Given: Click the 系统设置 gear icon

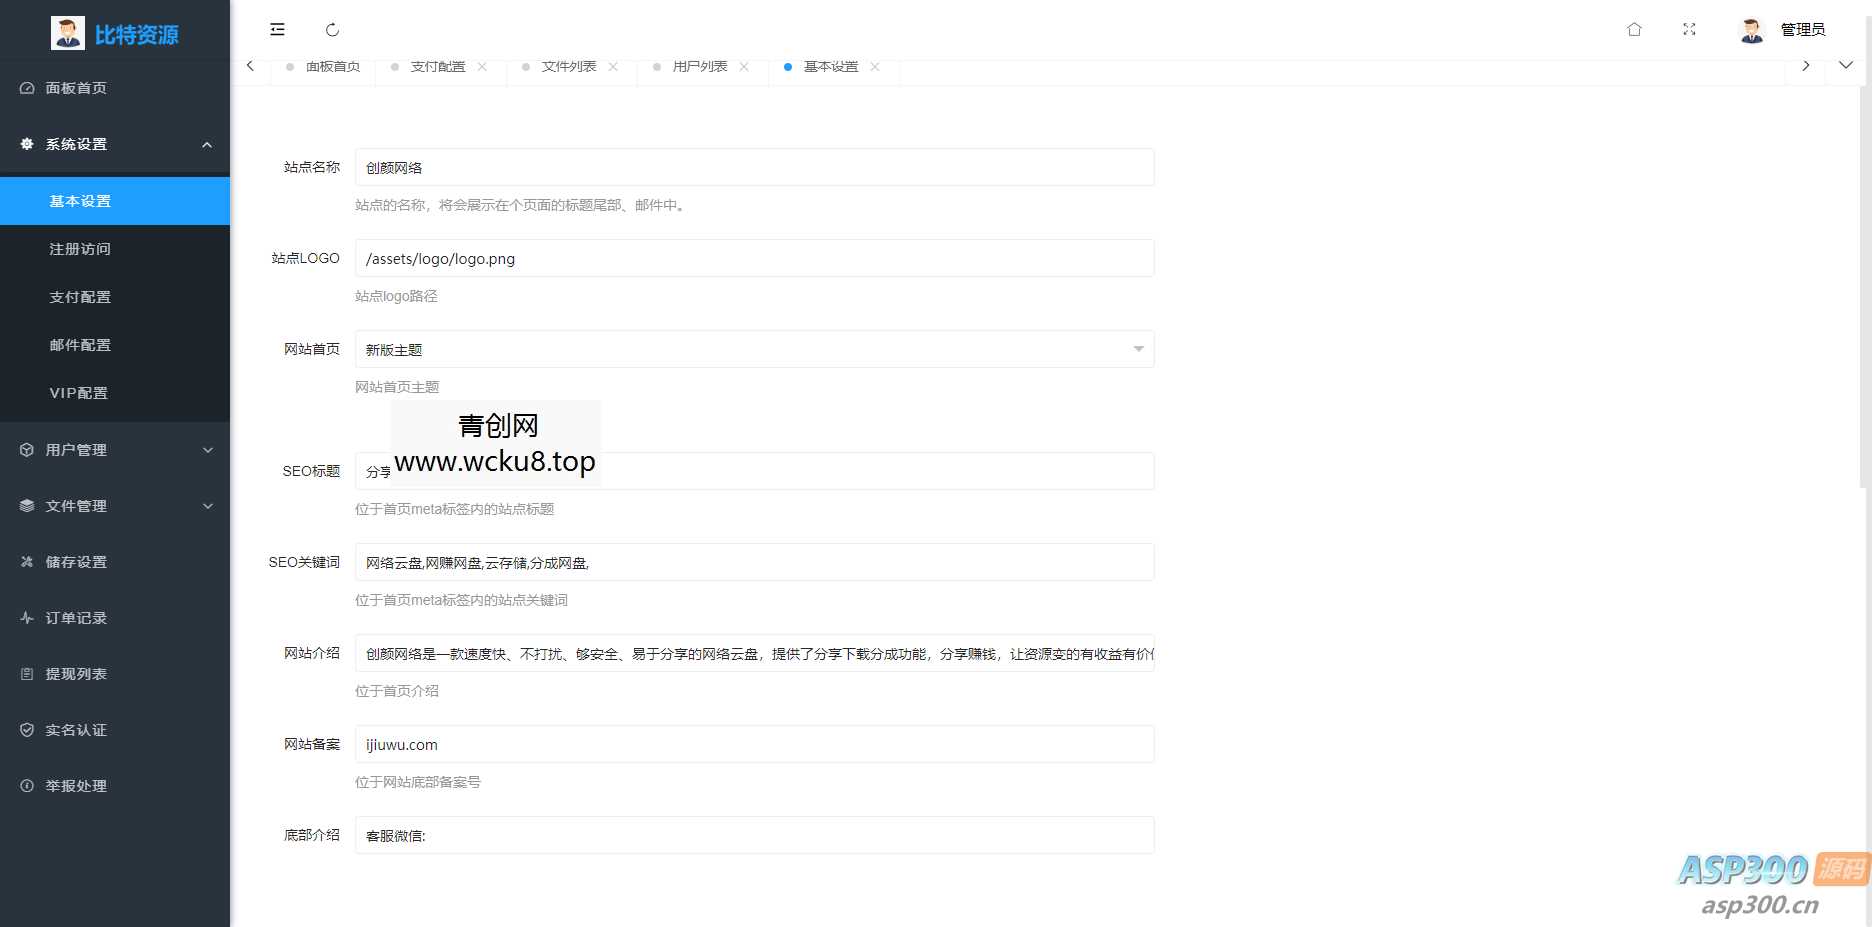Looking at the screenshot, I should pos(27,144).
